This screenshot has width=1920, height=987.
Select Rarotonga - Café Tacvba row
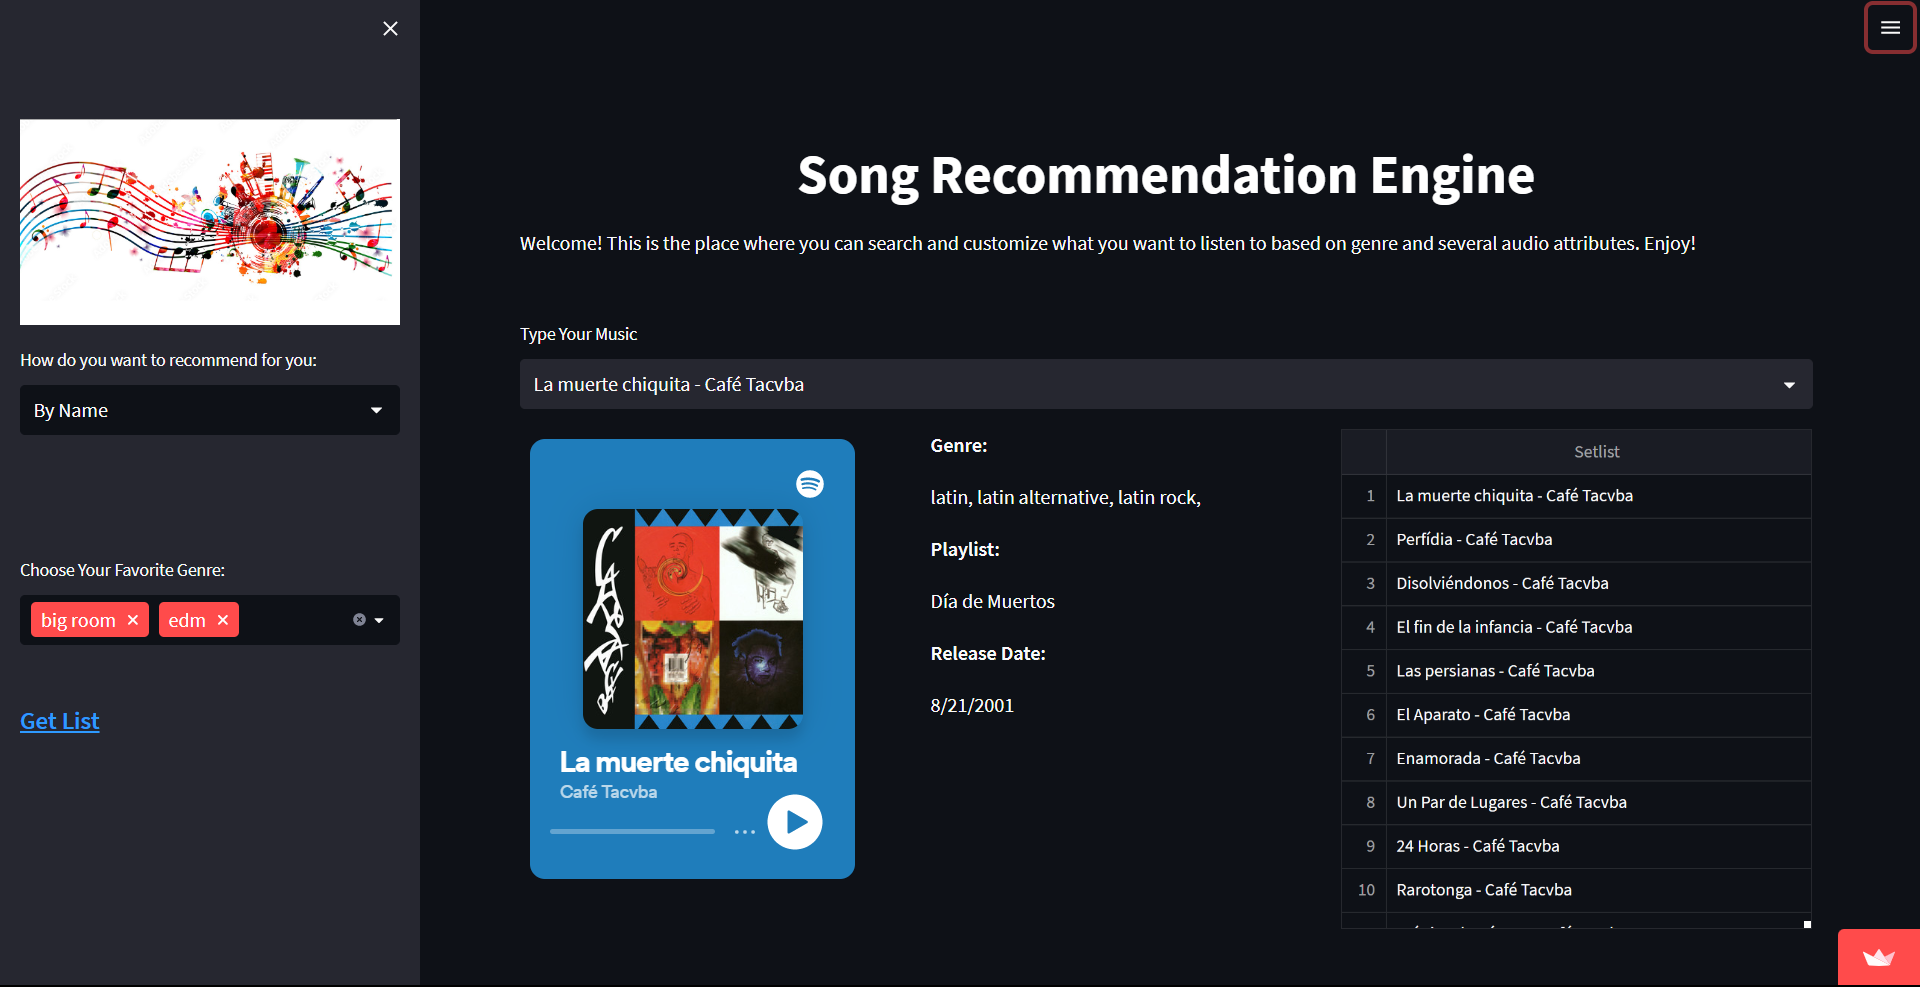1598,890
